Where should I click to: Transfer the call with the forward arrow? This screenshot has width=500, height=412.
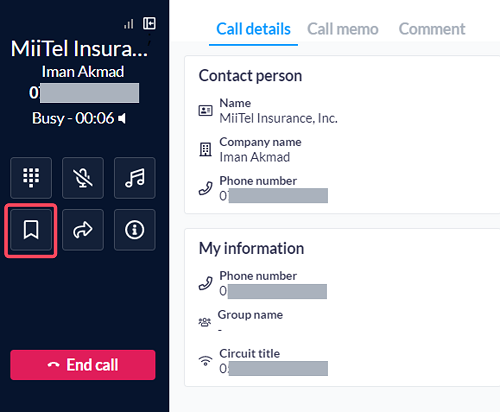coord(83,230)
